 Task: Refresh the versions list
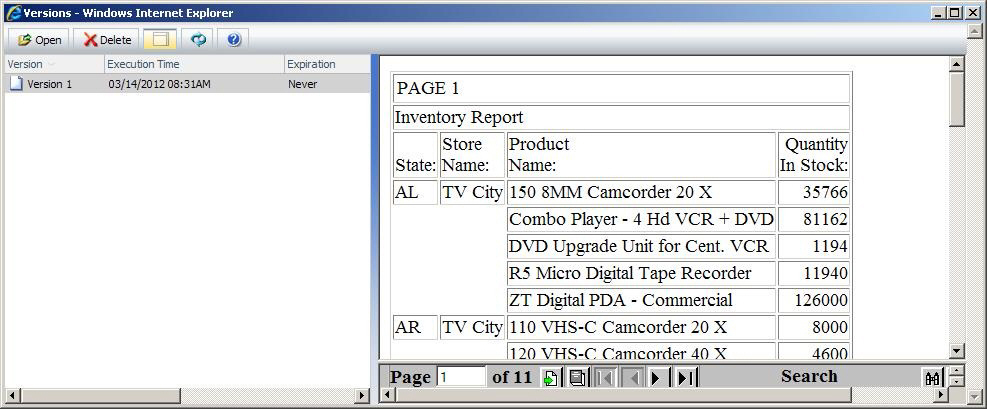click(198, 40)
